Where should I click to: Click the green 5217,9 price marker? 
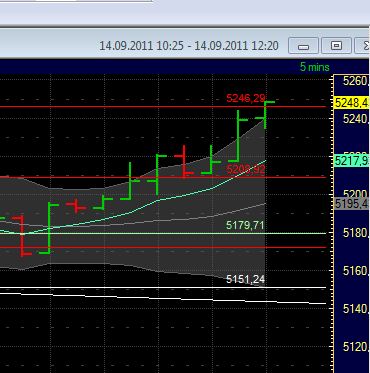[x=352, y=161]
